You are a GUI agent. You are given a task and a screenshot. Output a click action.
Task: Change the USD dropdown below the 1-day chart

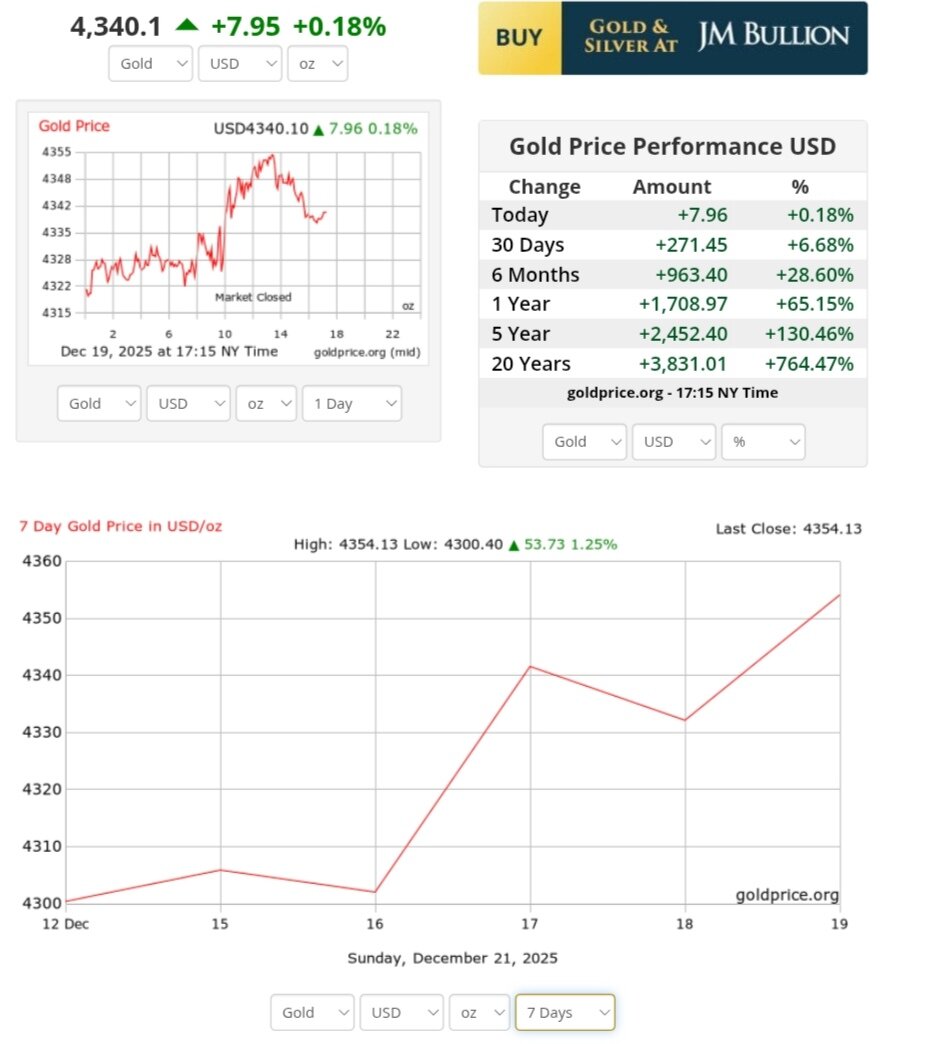[x=187, y=404]
